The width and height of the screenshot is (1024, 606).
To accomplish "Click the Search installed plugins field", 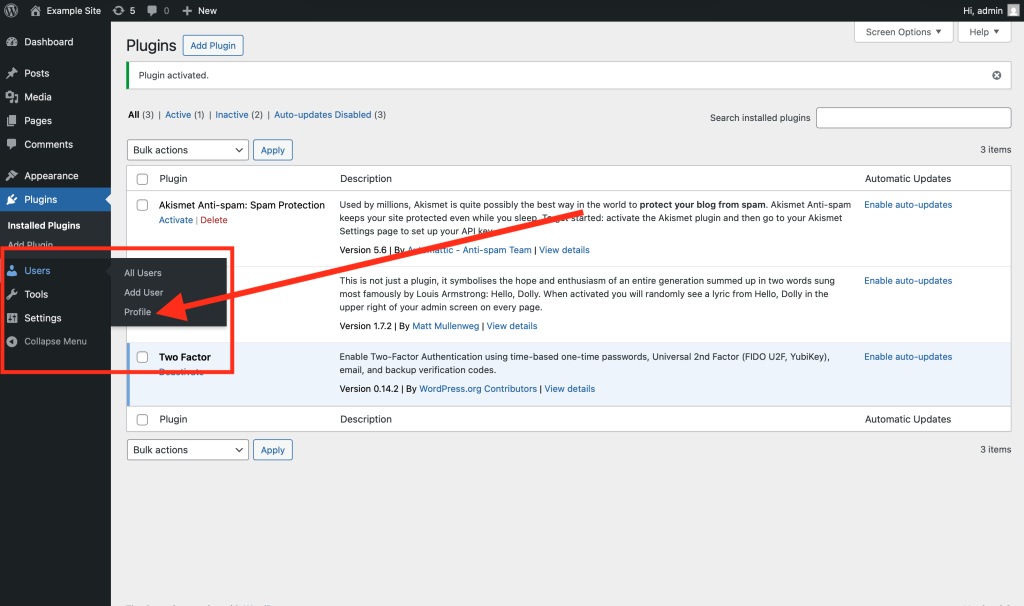I will (x=913, y=118).
